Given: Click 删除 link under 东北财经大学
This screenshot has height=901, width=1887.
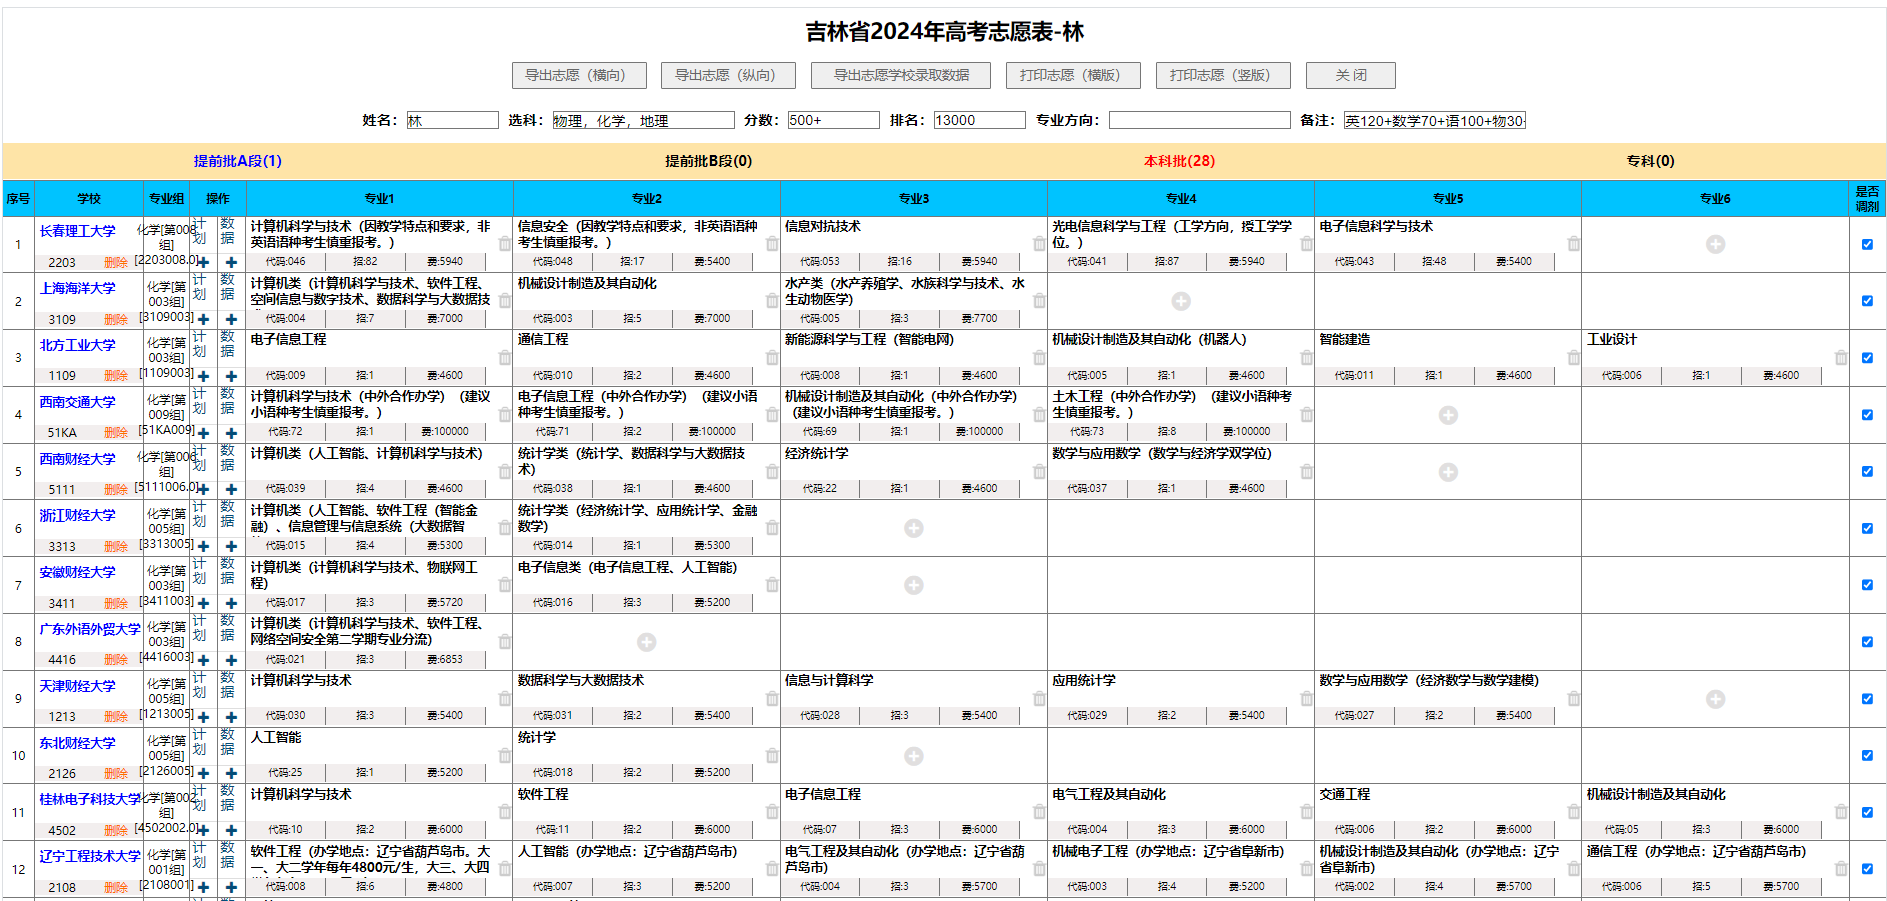Looking at the screenshot, I should 116,774.
